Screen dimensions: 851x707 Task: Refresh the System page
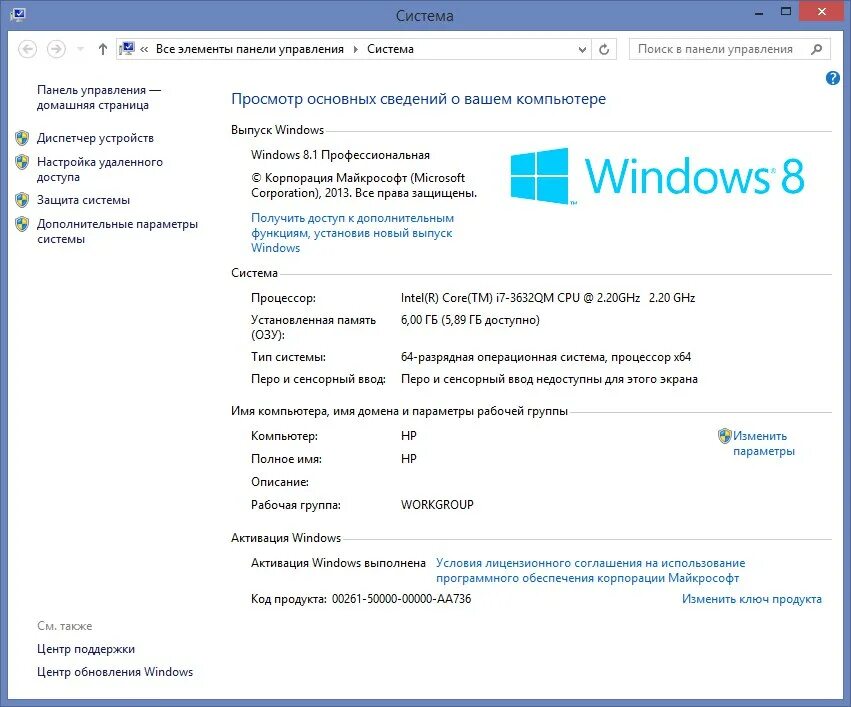[604, 49]
